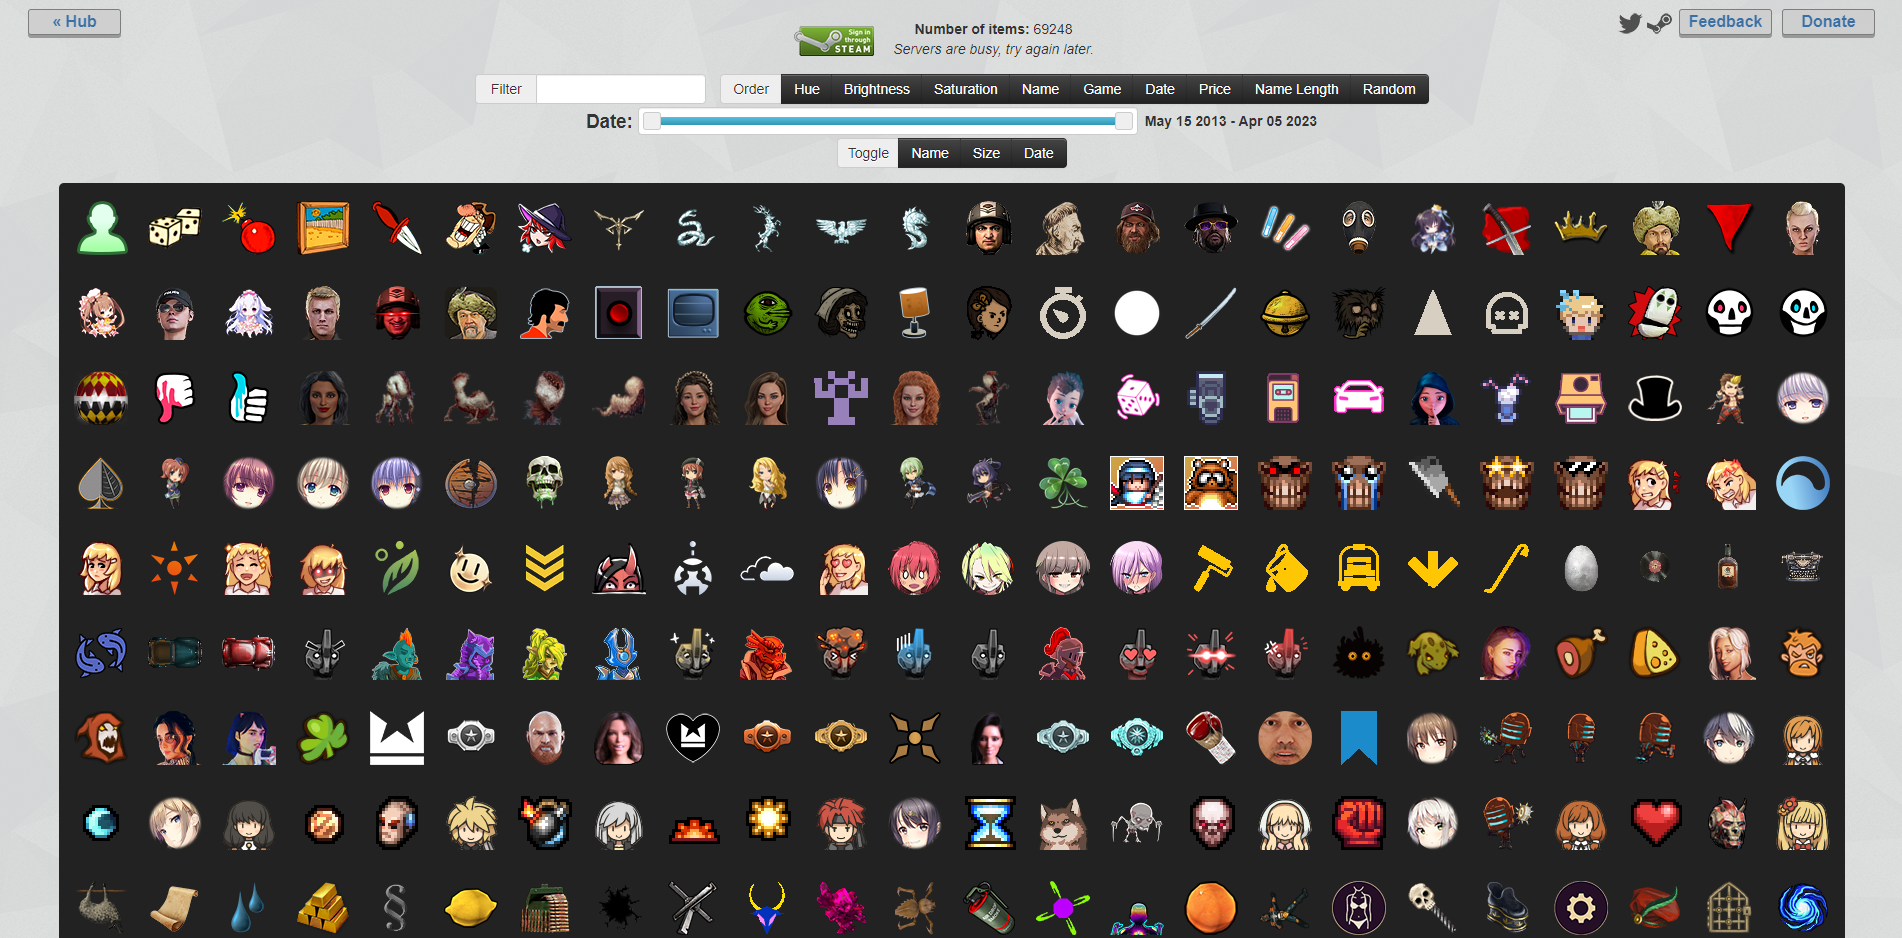Open the Twitter link icon
Image resolution: width=1902 pixels, height=938 pixels.
coord(1630,23)
